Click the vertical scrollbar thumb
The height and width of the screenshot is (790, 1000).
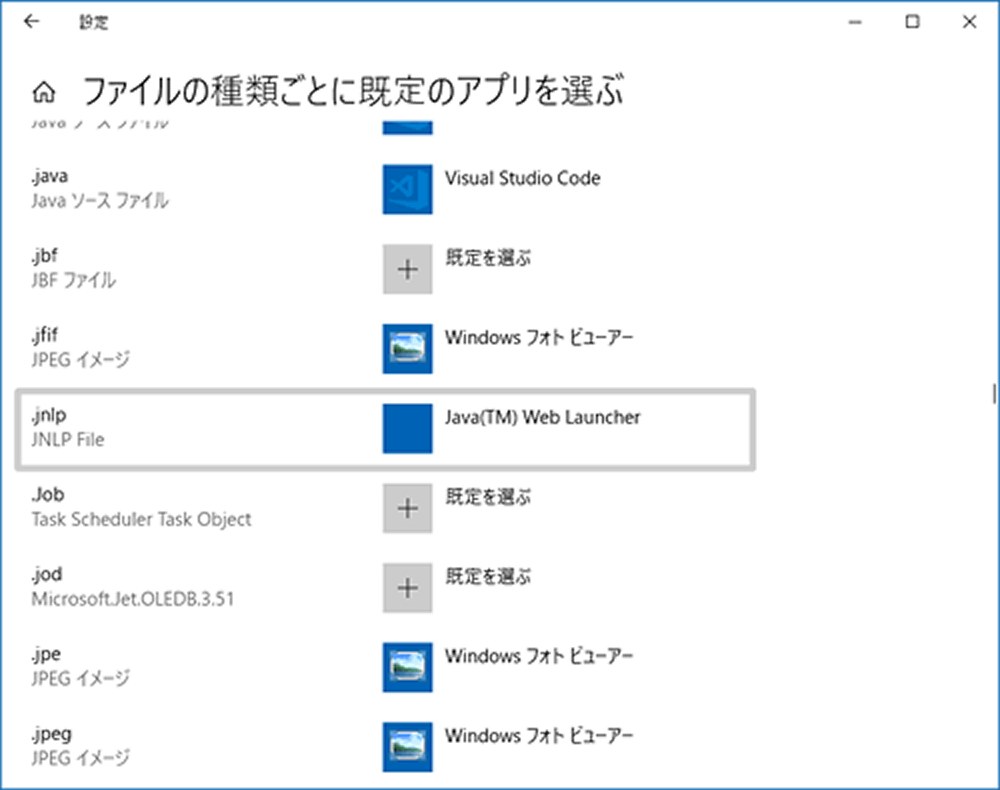point(994,393)
